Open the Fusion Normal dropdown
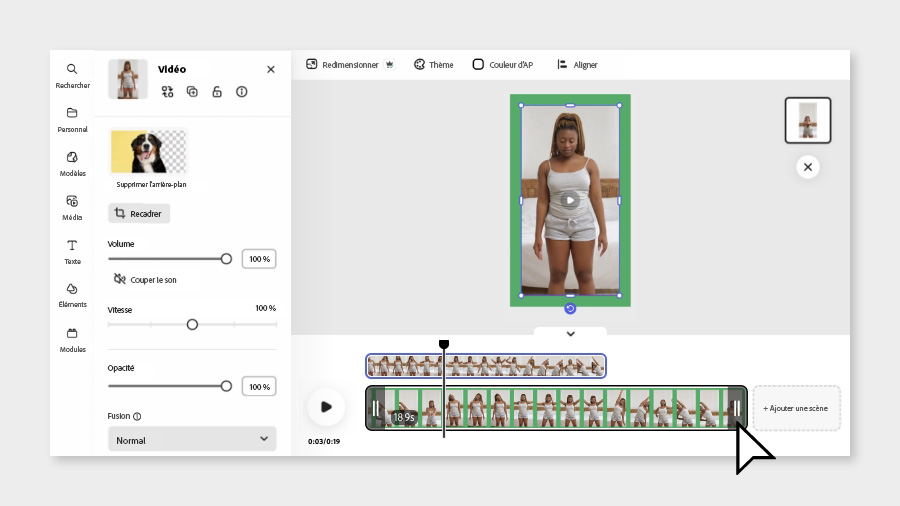The width and height of the screenshot is (900, 506). point(192,439)
